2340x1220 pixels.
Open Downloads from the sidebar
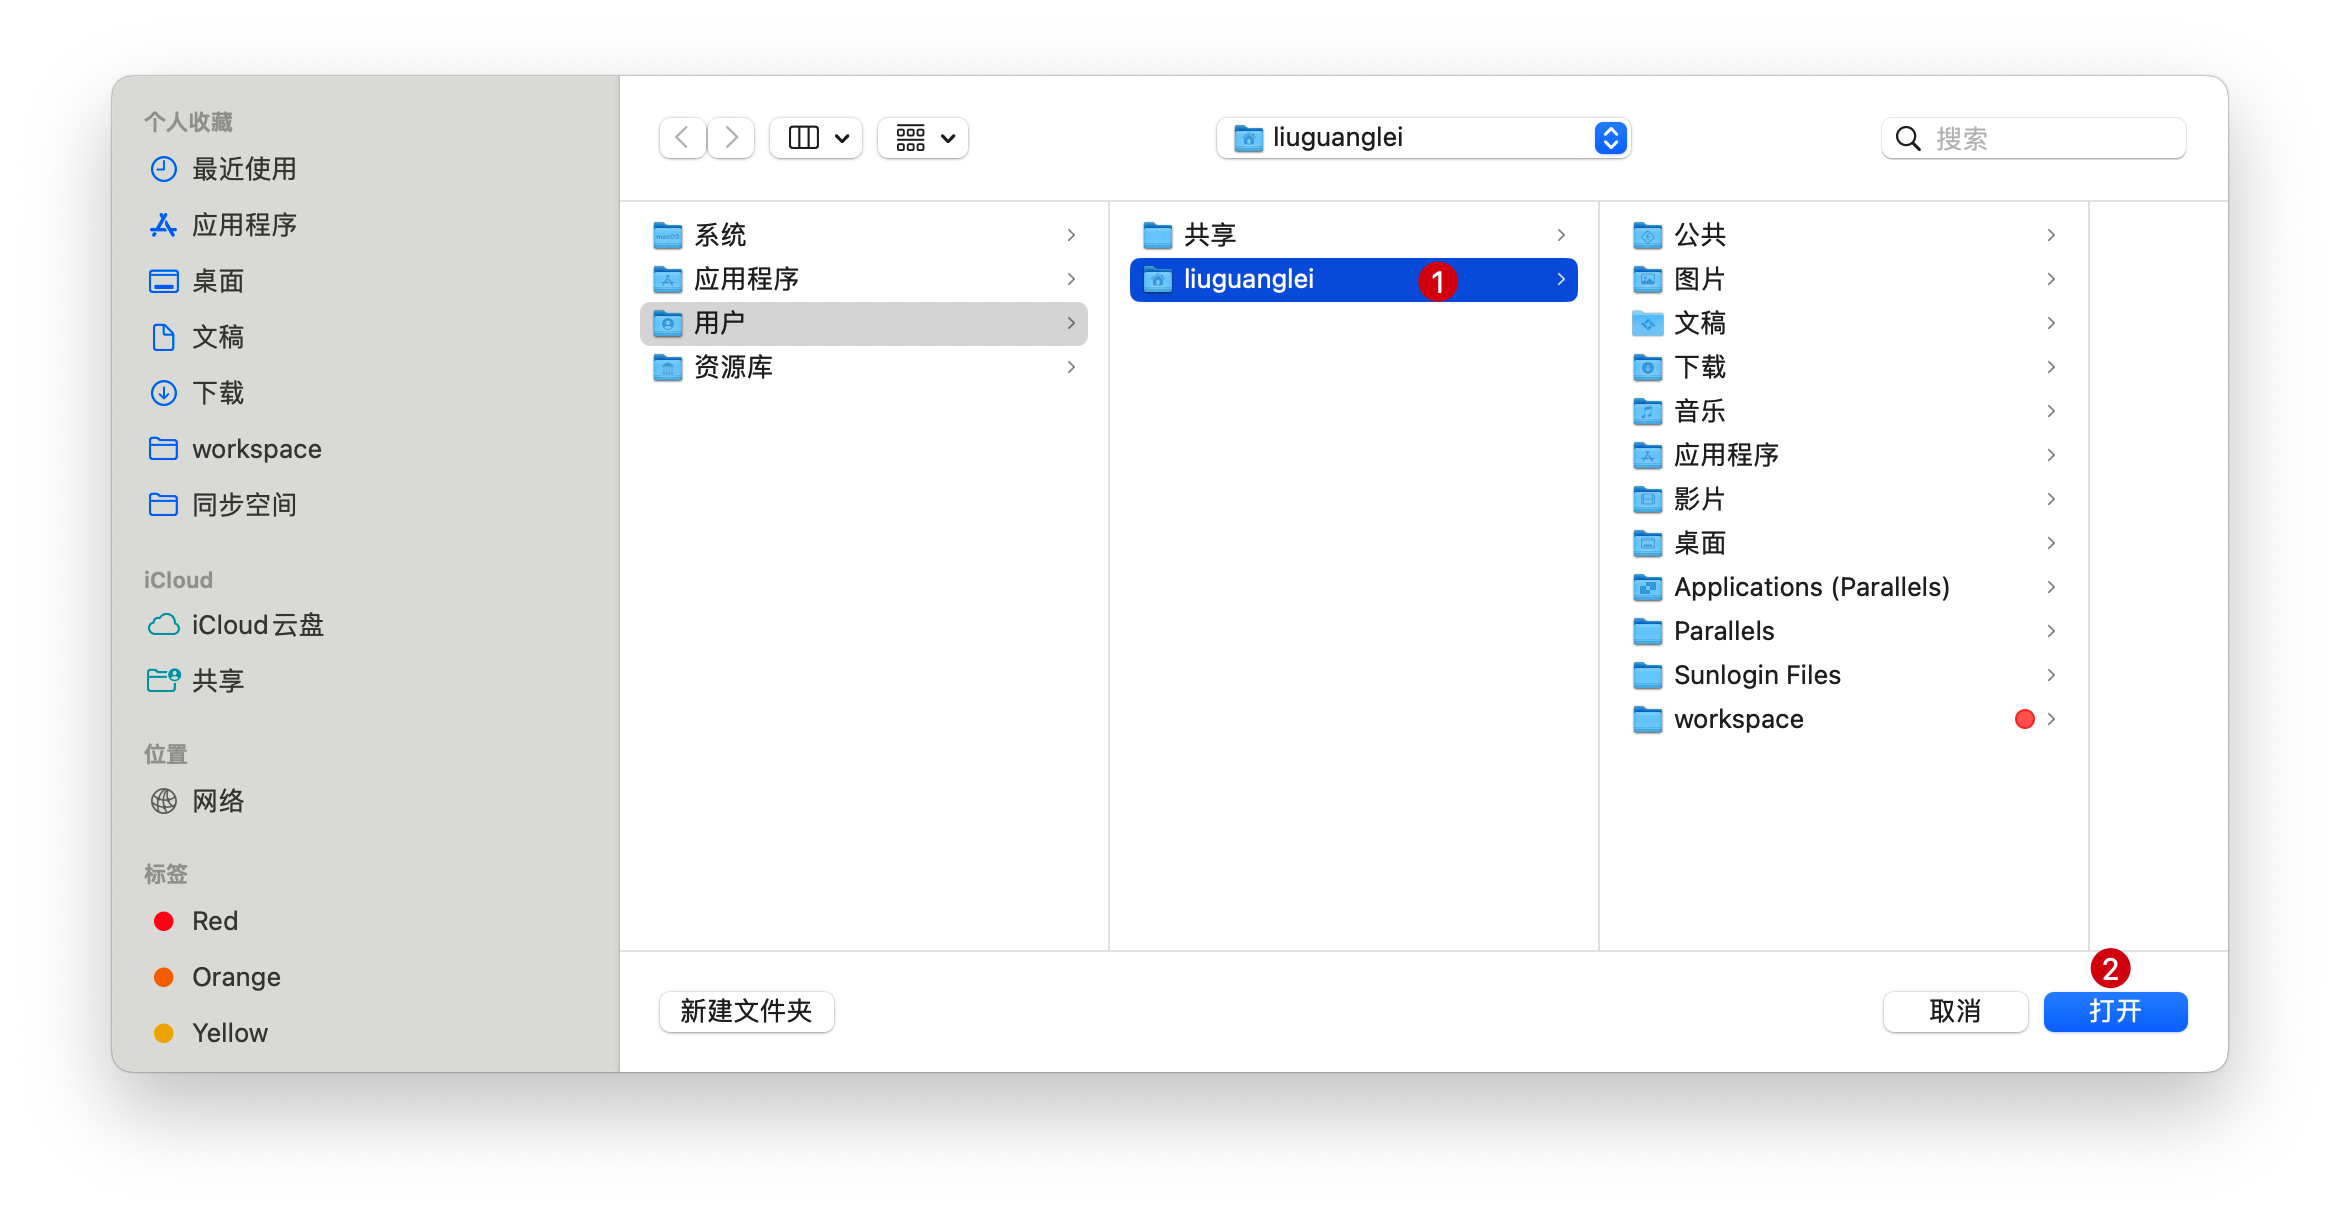point(217,393)
